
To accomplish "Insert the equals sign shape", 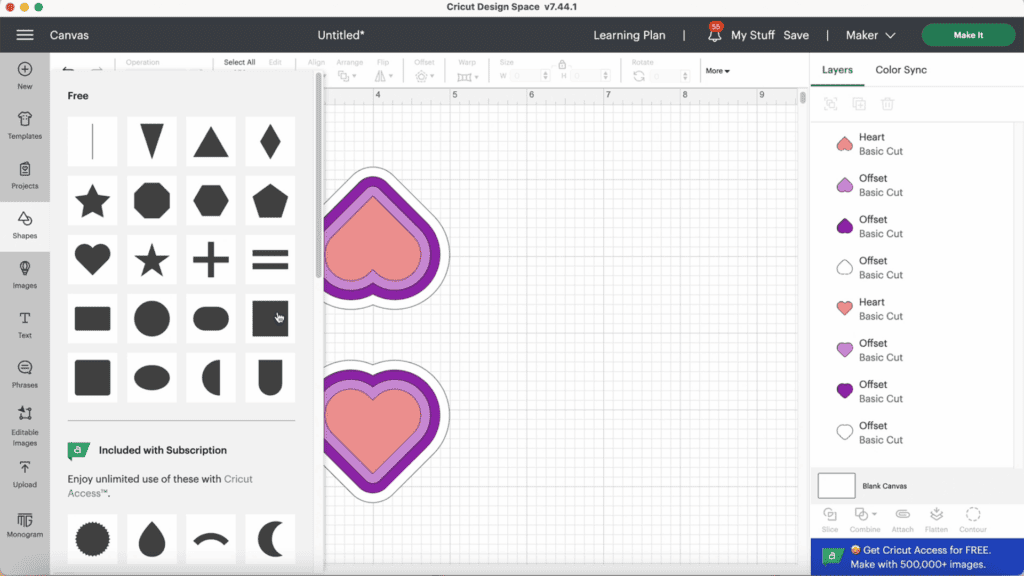I will (x=270, y=259).
